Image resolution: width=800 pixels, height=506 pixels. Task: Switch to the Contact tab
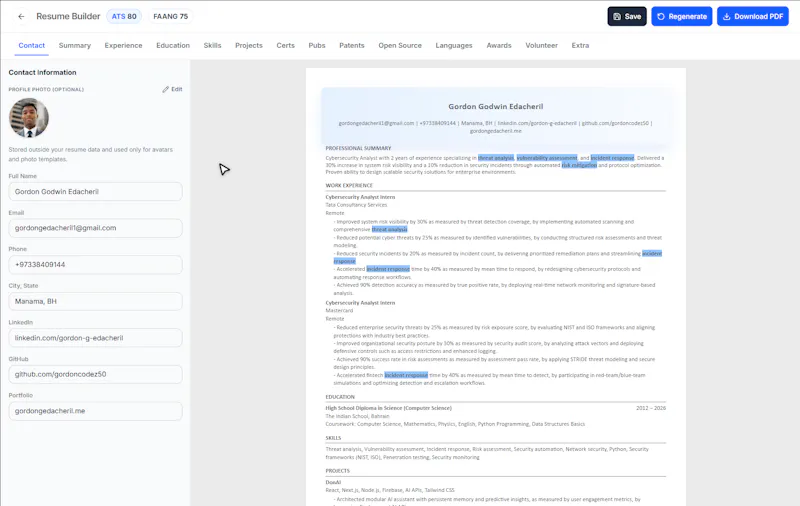tap(32, 45)
